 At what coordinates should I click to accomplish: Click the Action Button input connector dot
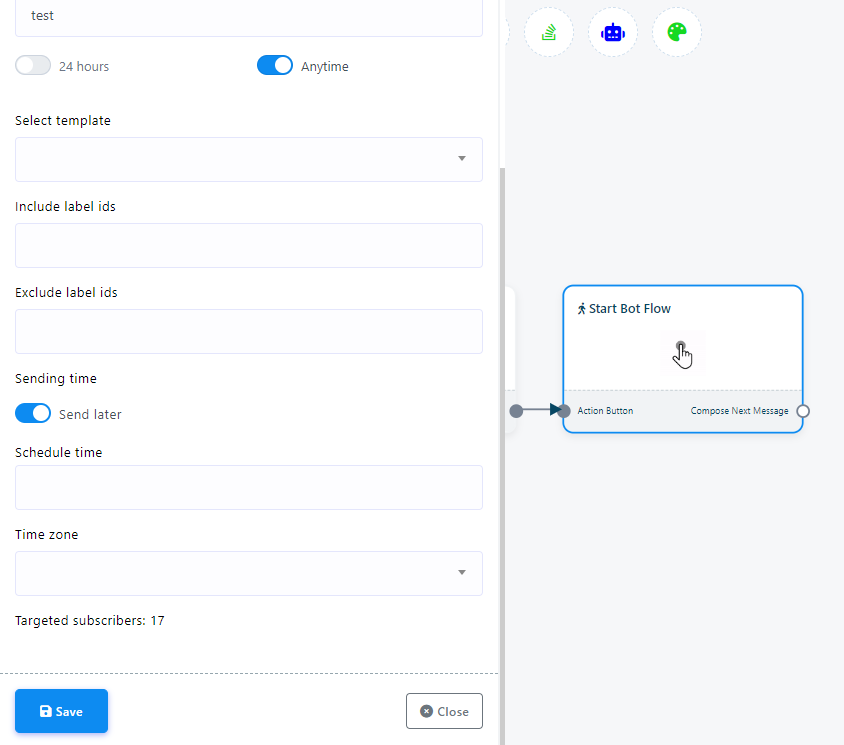pos(564,411)
